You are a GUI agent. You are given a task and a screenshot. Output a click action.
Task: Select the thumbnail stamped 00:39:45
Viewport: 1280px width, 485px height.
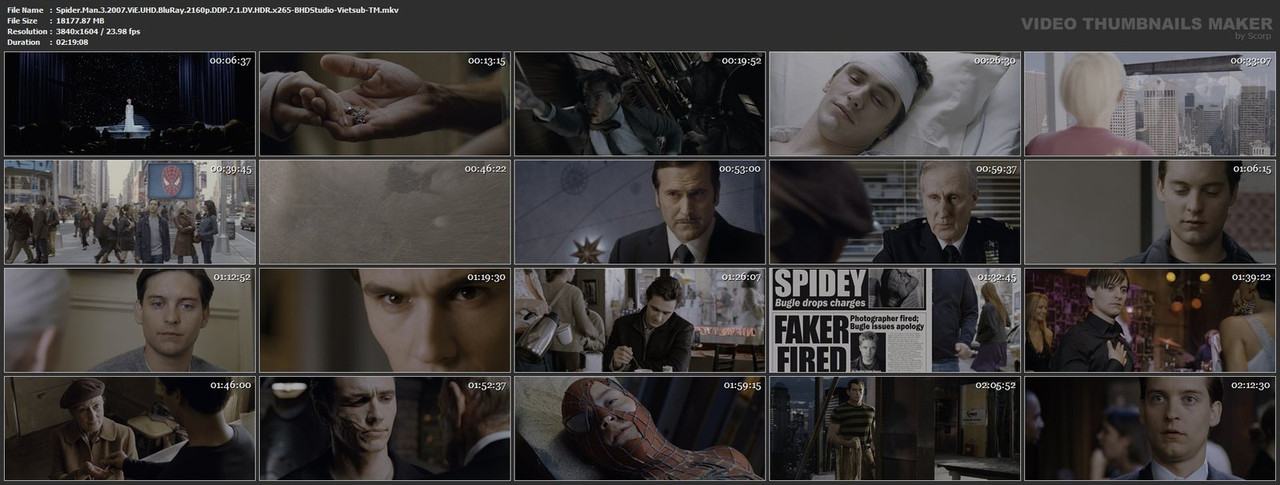(x=130, y=212)
